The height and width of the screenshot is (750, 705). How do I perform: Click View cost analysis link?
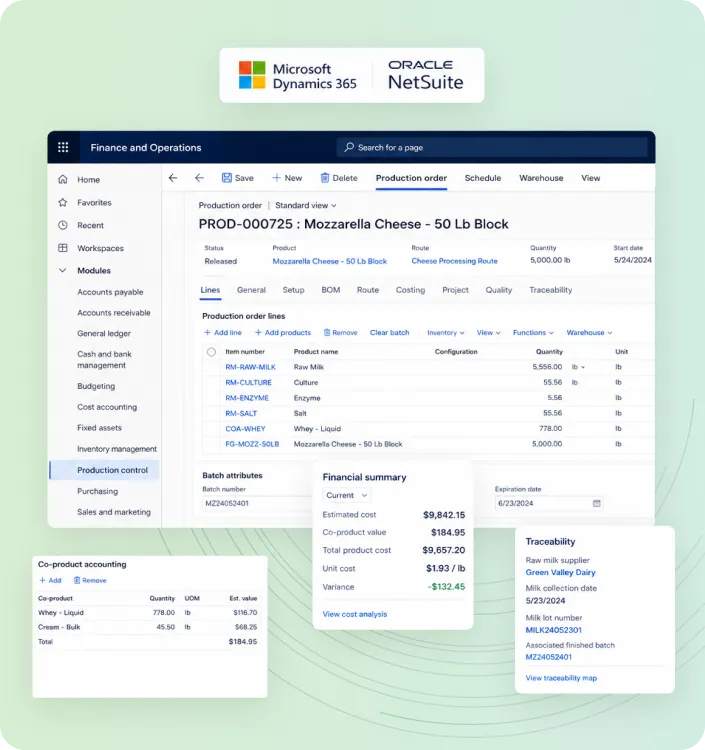[x=354, y=614]
